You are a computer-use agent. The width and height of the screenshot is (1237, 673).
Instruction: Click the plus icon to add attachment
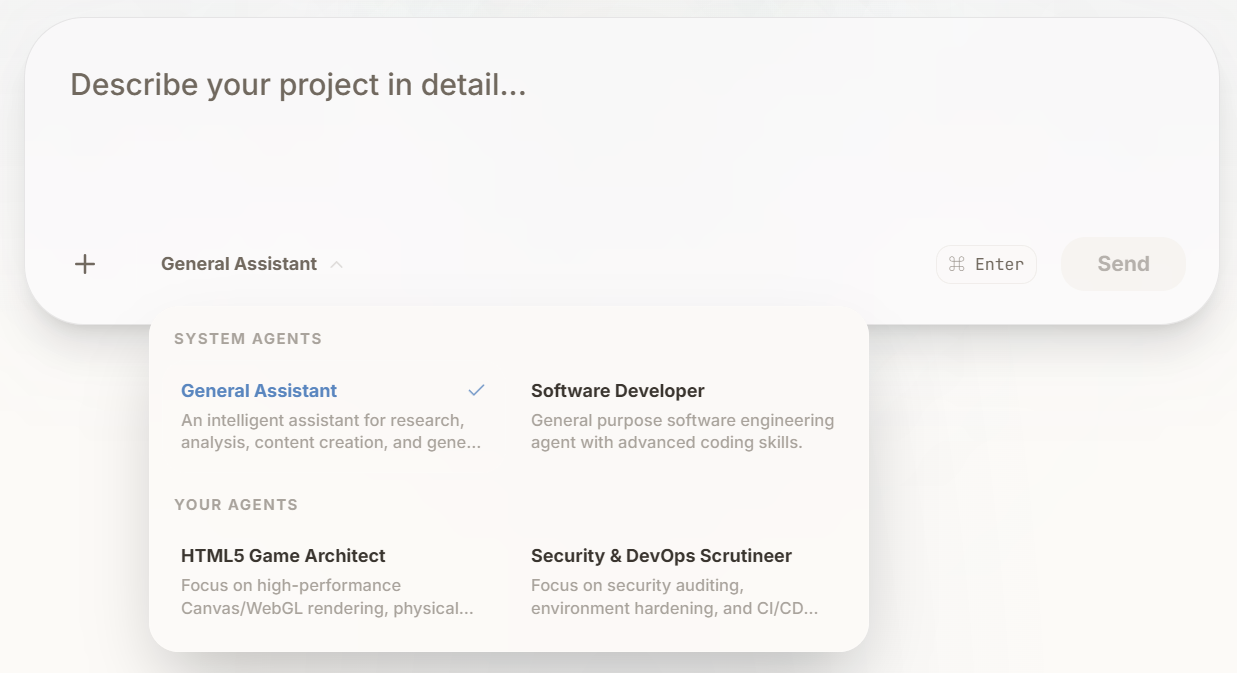[x=85, y=264]
